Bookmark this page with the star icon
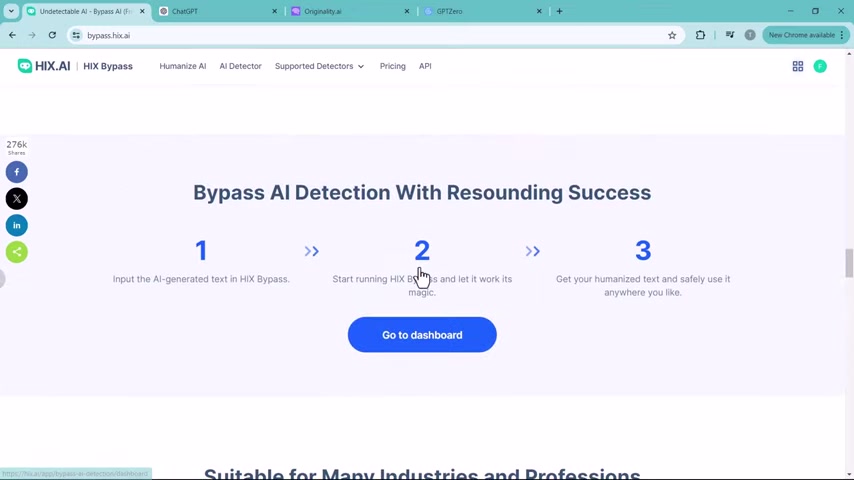Image resolution: width=854 pixels, height=480 pixels. point(672,35)
